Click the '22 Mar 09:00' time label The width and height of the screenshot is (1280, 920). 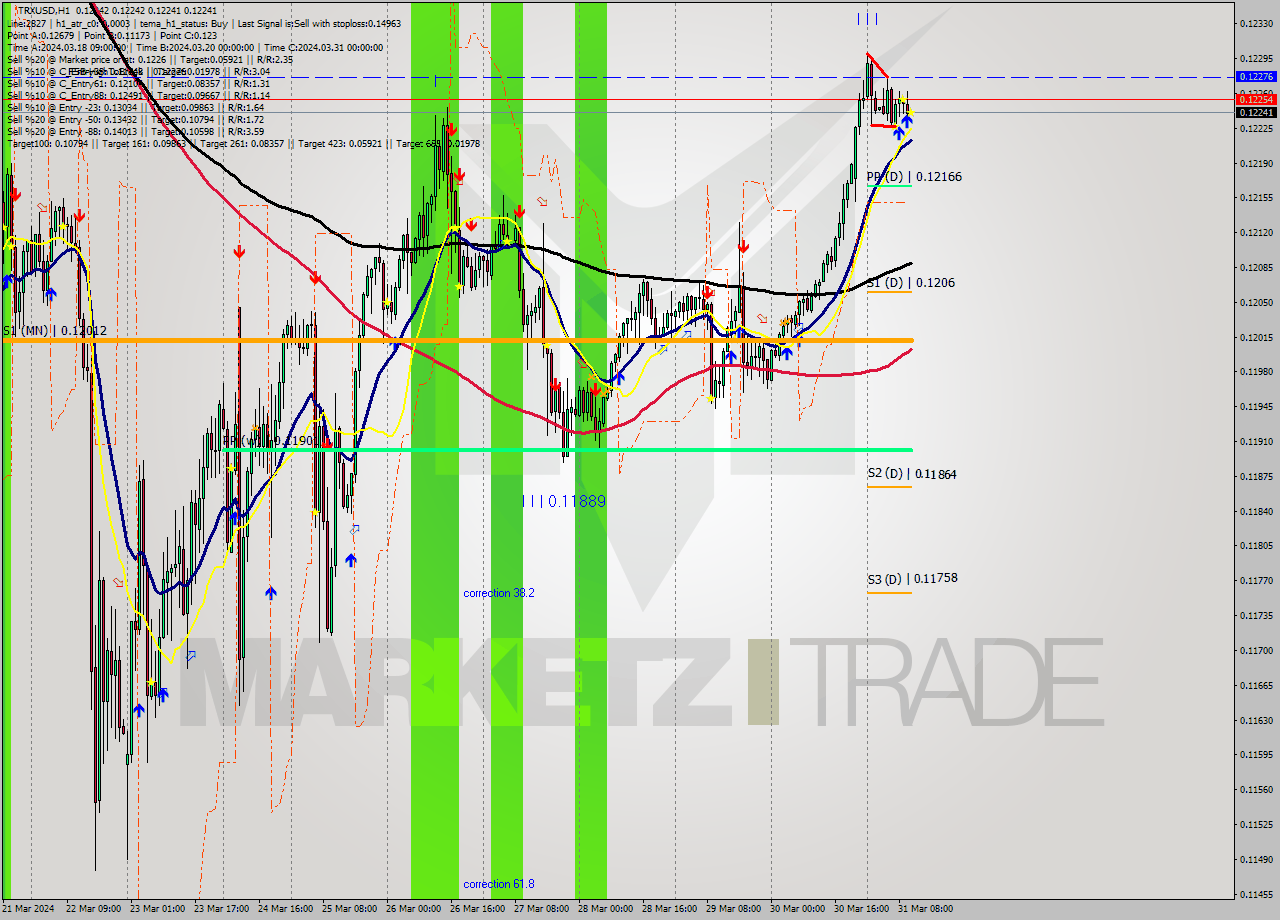coord(91,909)
